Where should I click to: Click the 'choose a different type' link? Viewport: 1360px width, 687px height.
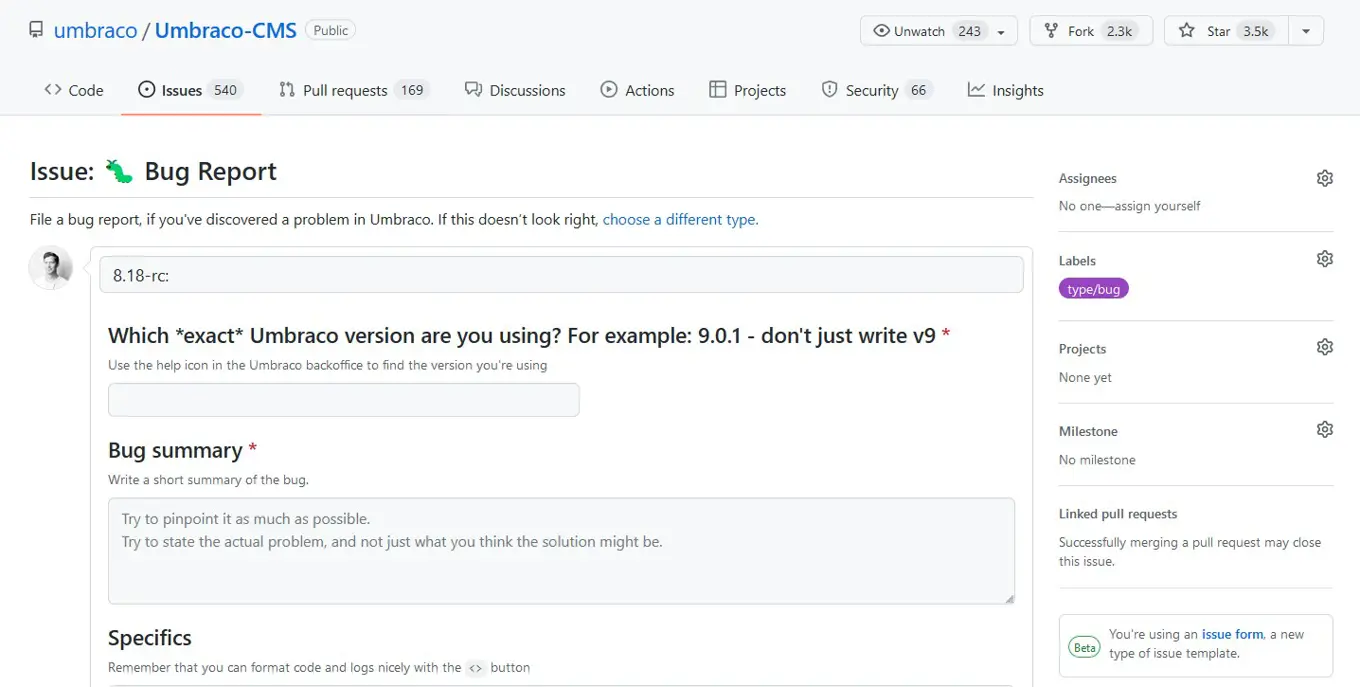[x=680, y=219]
